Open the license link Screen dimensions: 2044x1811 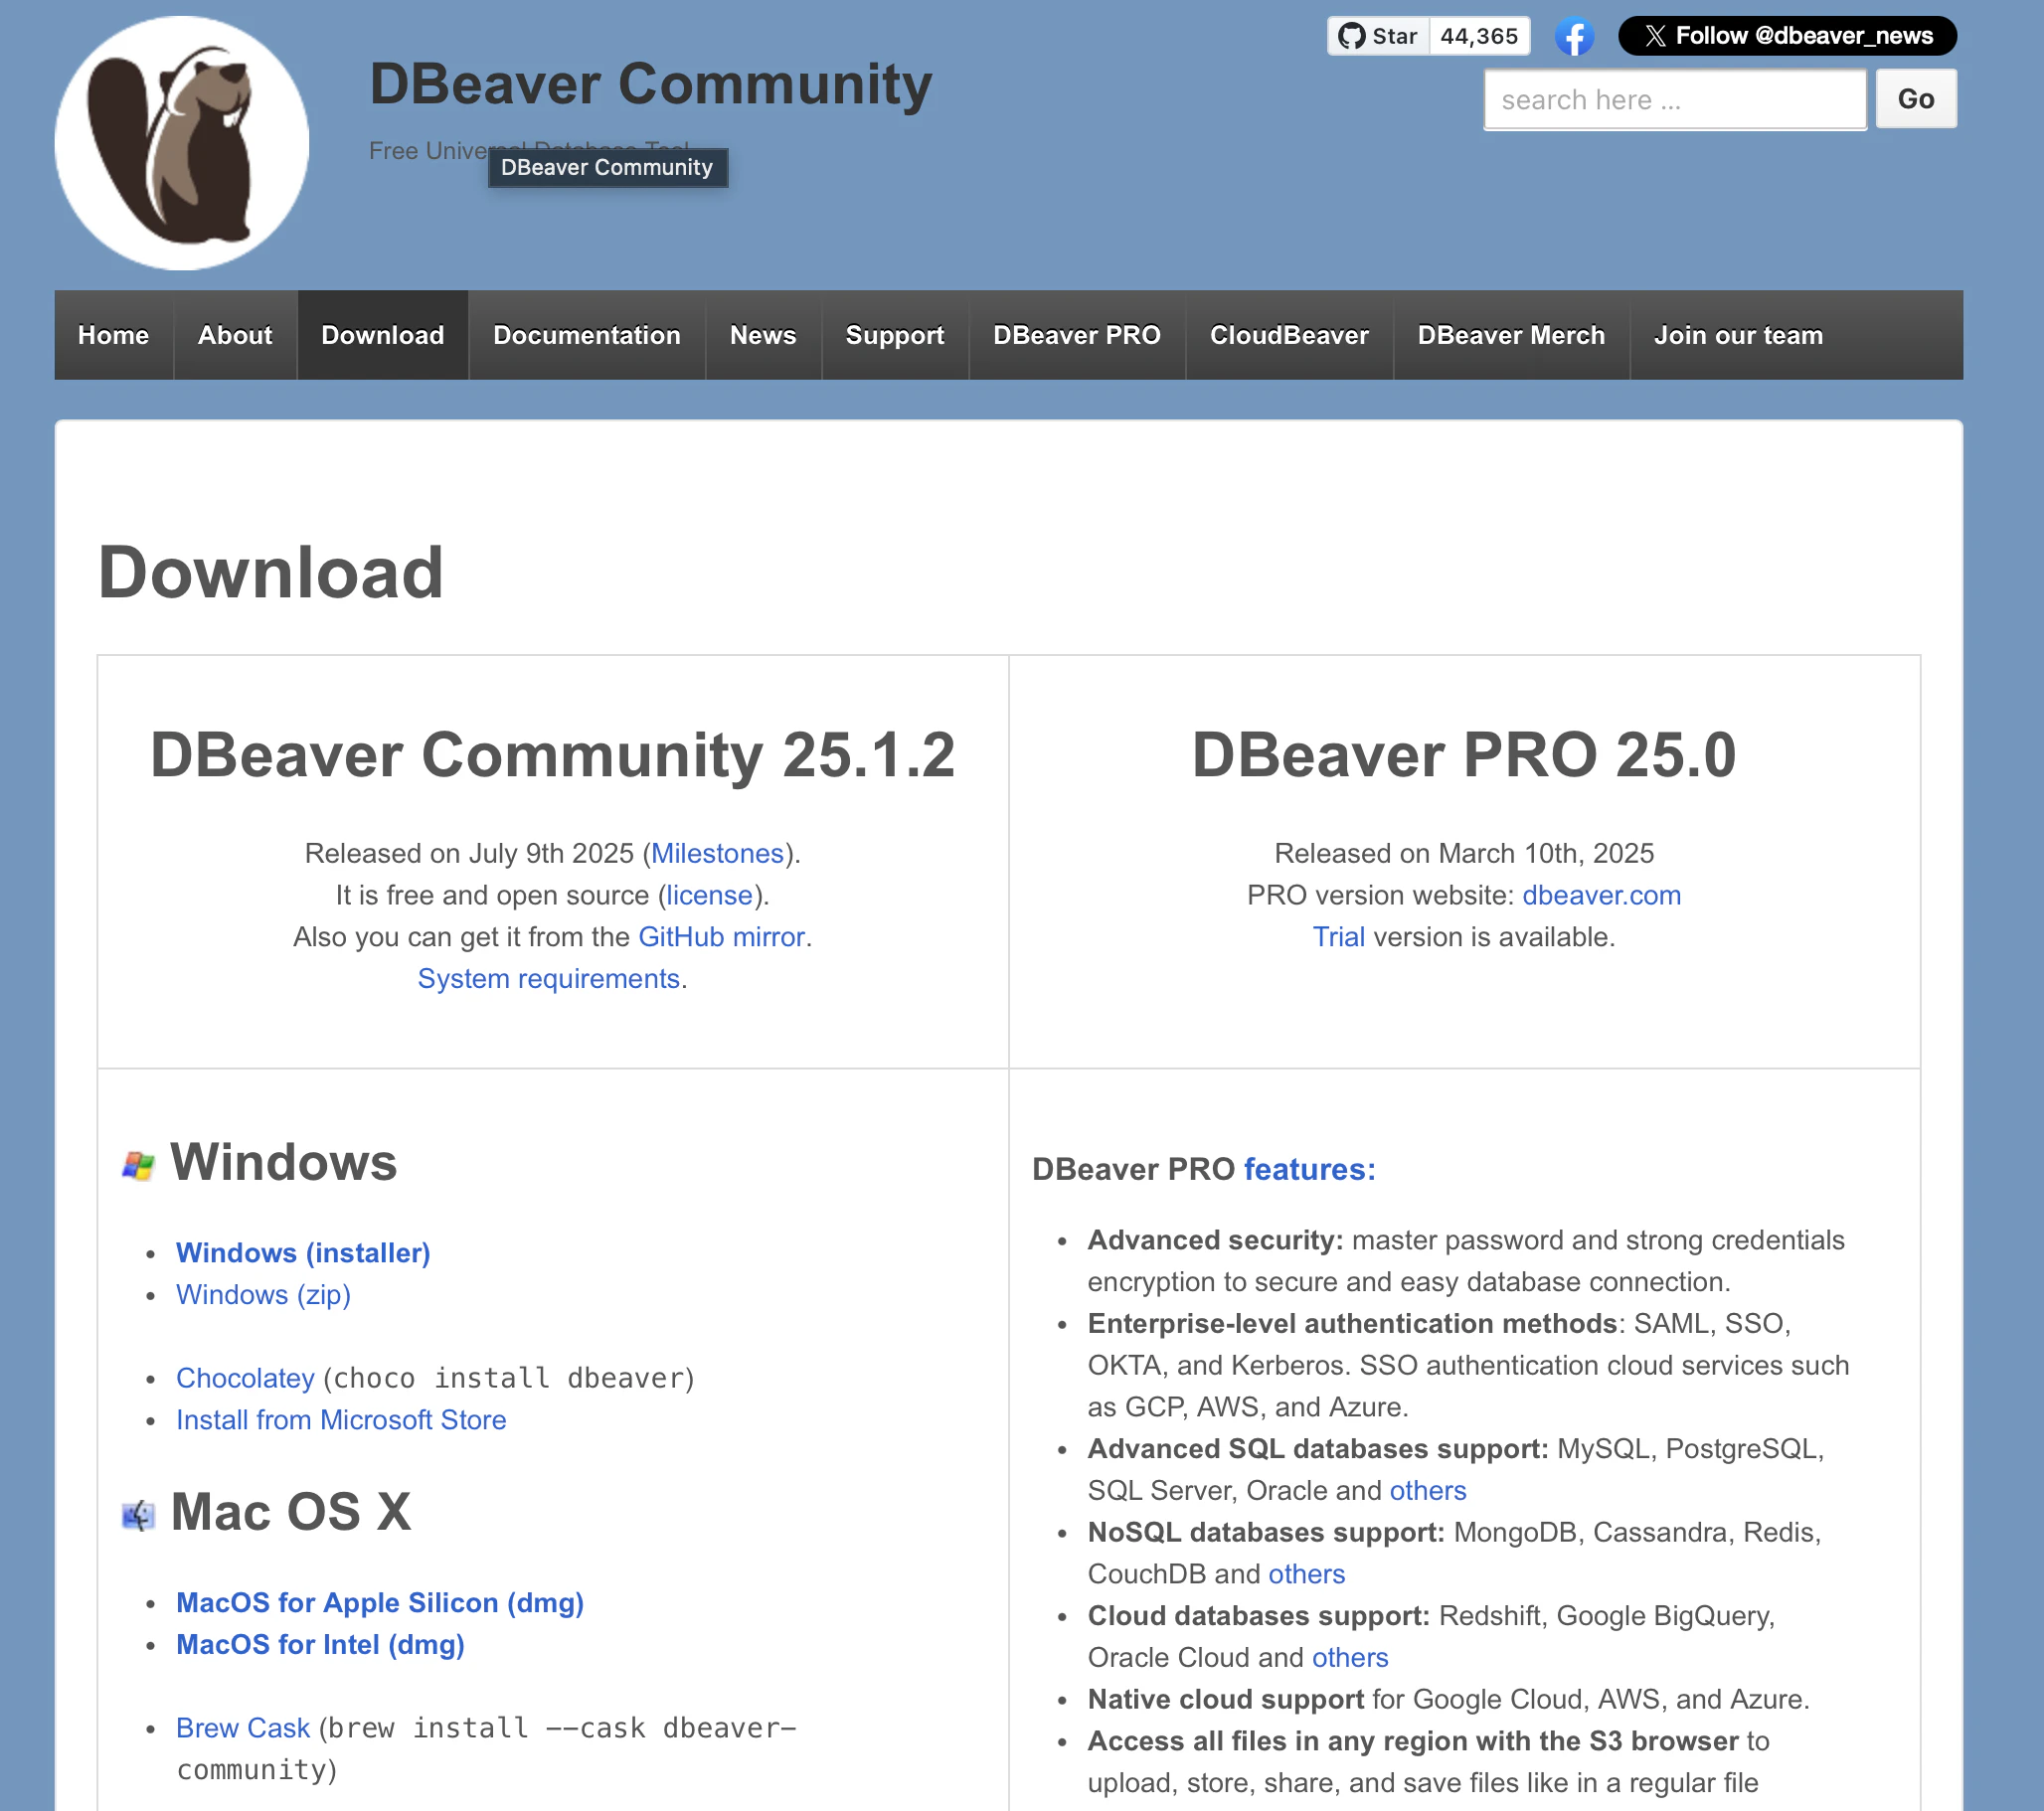(x=709, y=895)
